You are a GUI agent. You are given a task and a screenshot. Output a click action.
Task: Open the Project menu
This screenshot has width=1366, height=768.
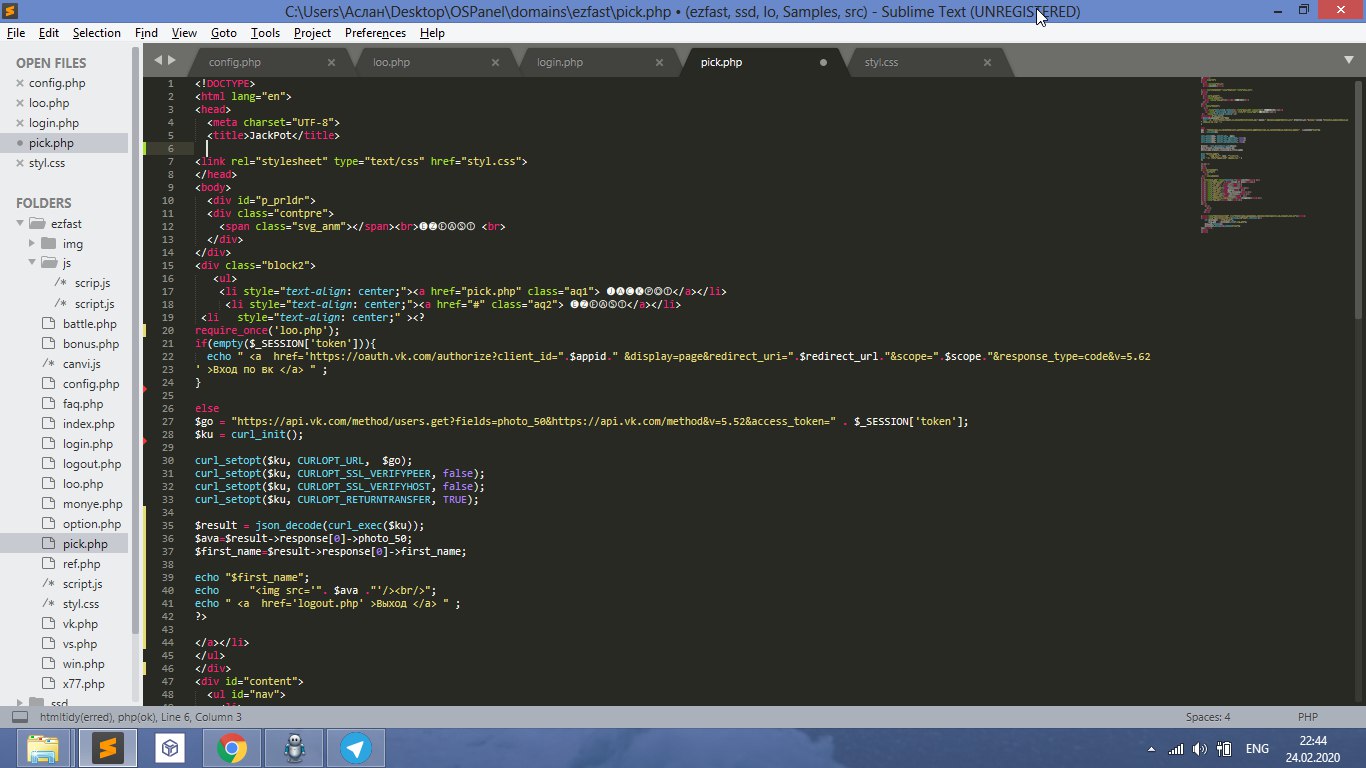click(x=312, y=33)
